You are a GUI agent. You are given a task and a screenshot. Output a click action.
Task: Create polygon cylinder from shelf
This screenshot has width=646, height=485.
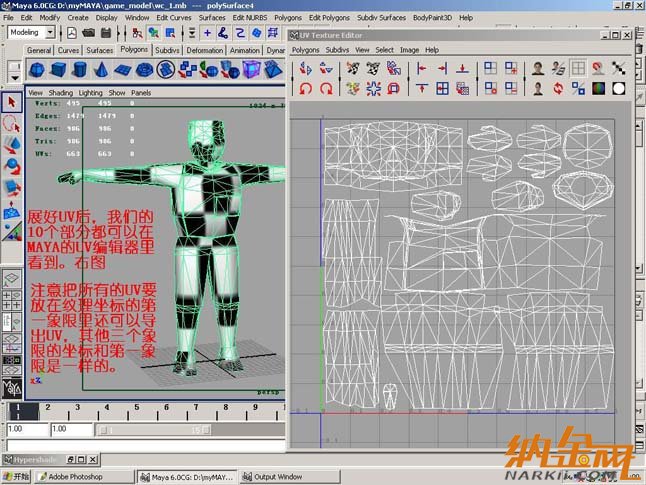click(x=80, y=70)
